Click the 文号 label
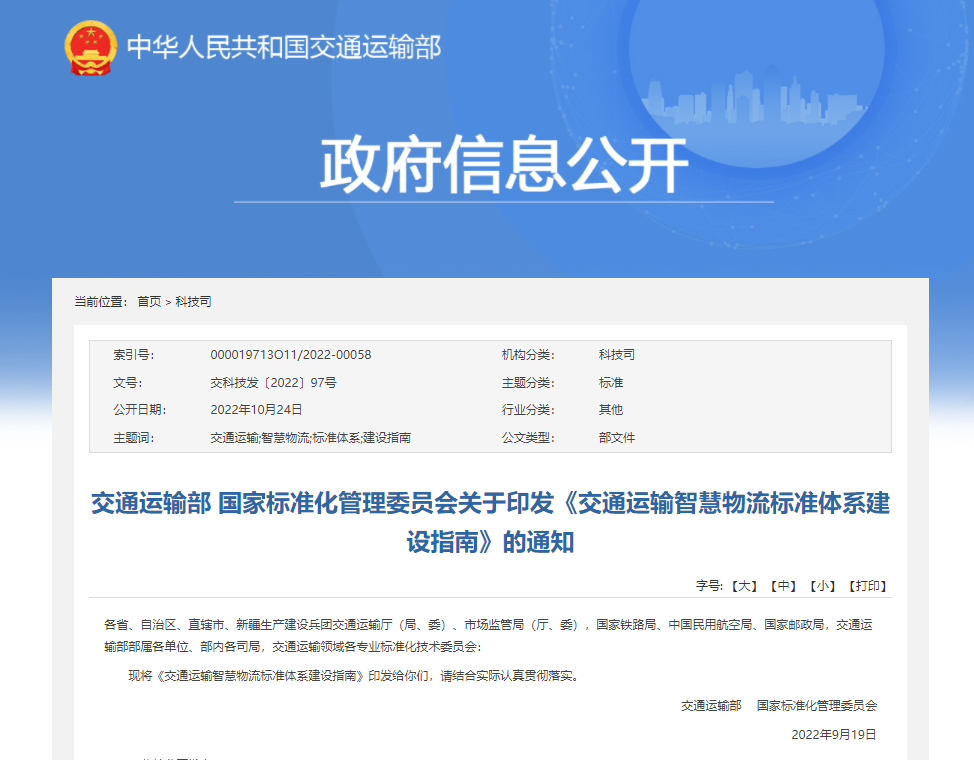974x760 pixels. point(127,383)
